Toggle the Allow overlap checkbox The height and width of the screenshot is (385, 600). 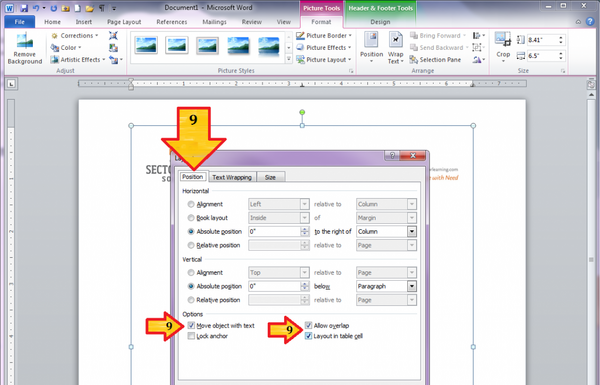(x=308, y=326)
